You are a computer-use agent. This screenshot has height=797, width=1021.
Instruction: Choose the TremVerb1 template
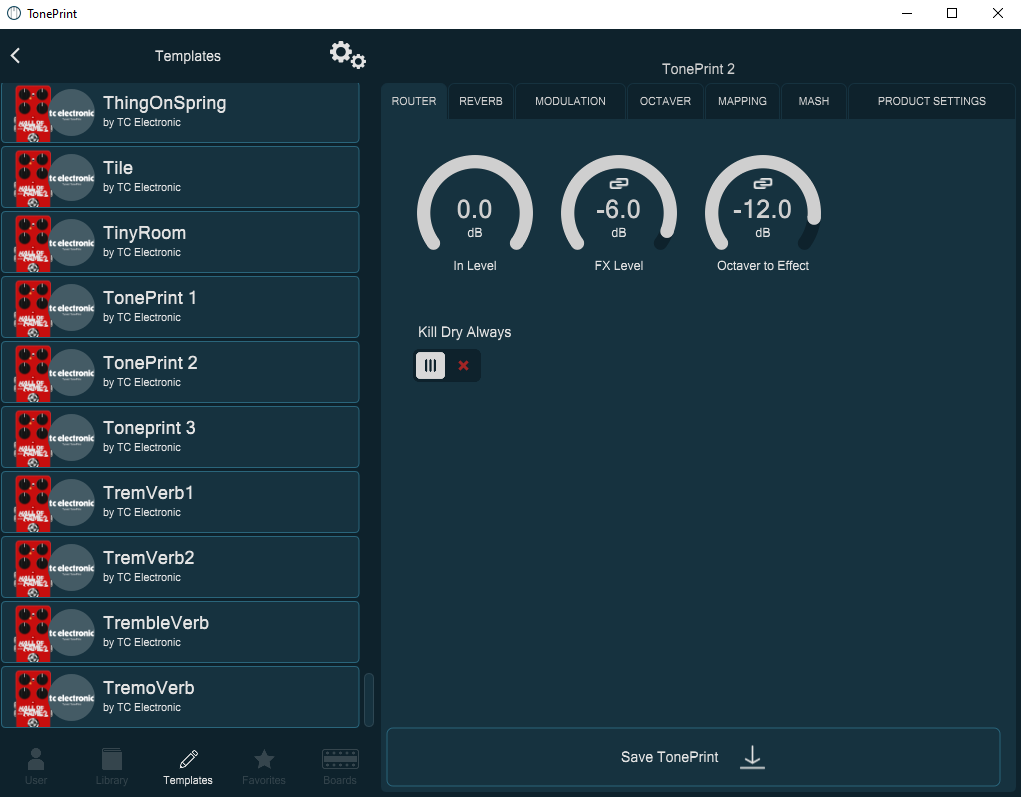180,503
